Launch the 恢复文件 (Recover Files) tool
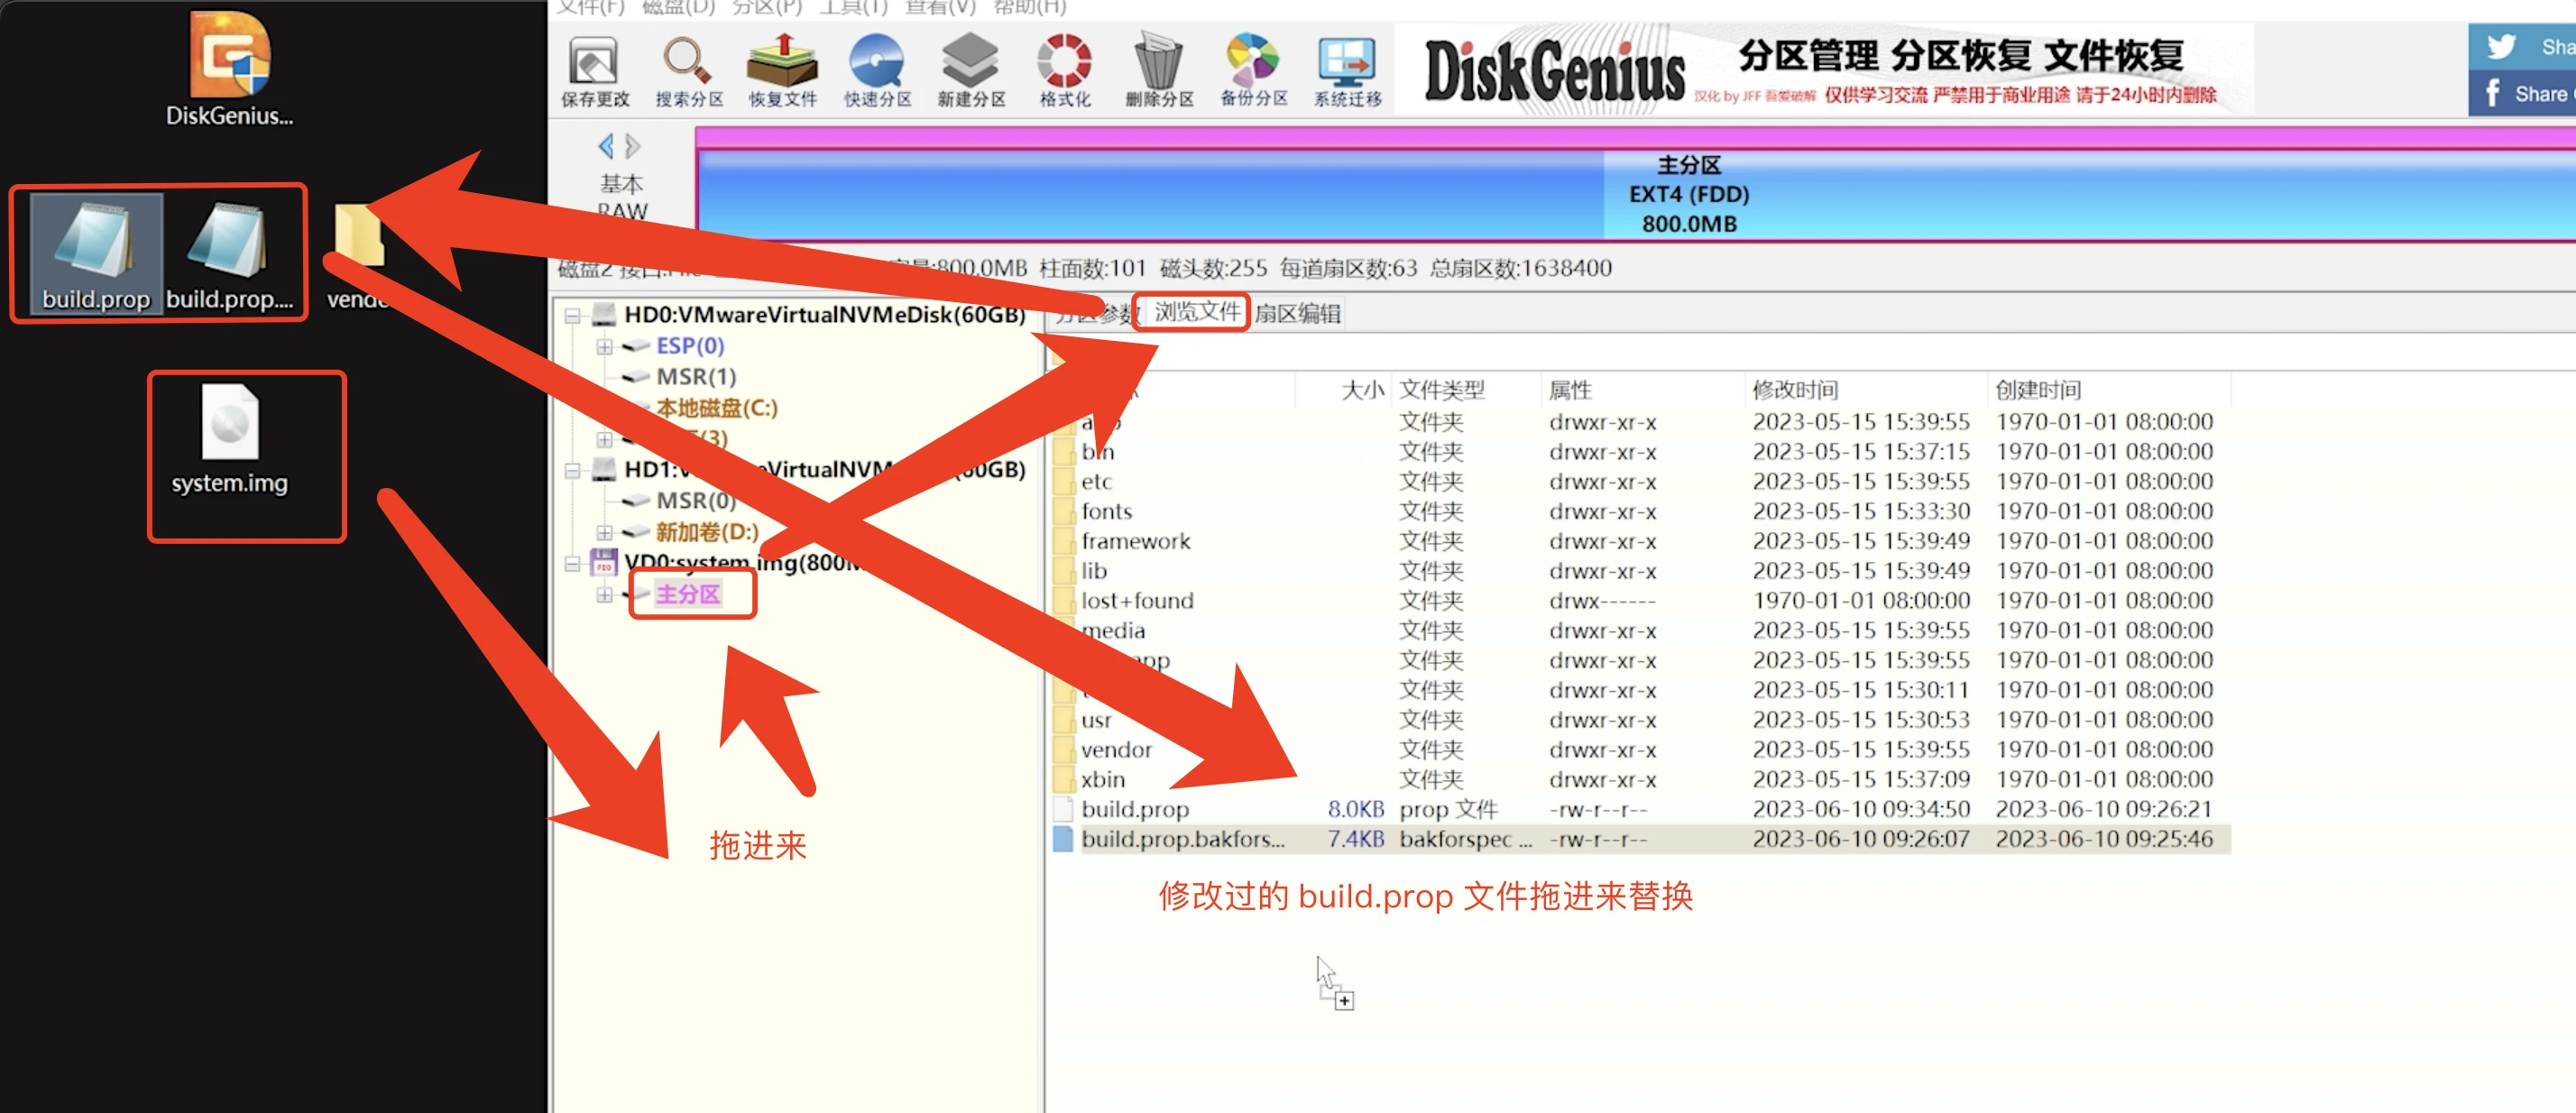 coord(781,68)
